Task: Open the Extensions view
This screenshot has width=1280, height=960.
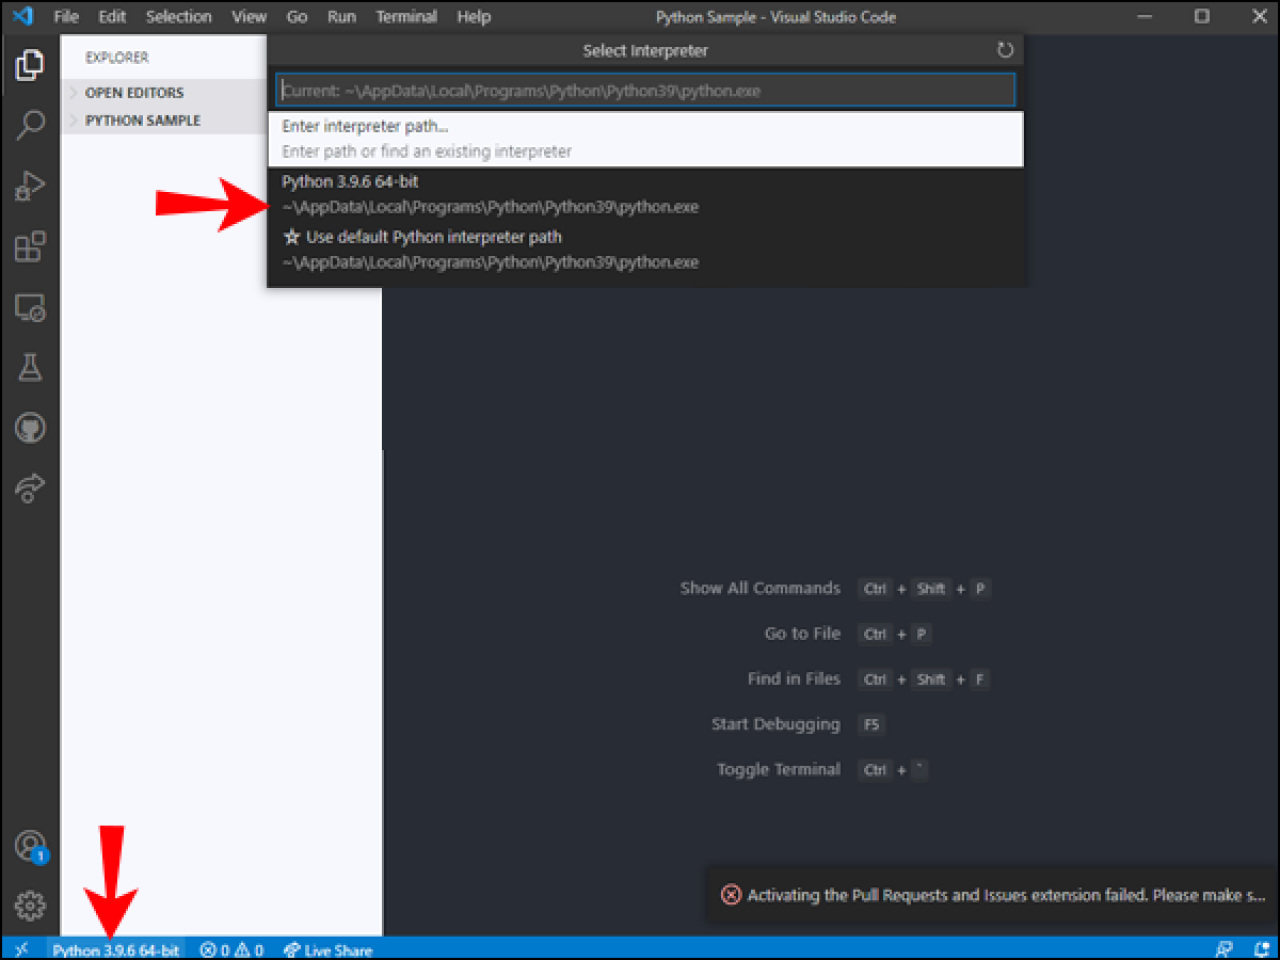Action: 30,246
